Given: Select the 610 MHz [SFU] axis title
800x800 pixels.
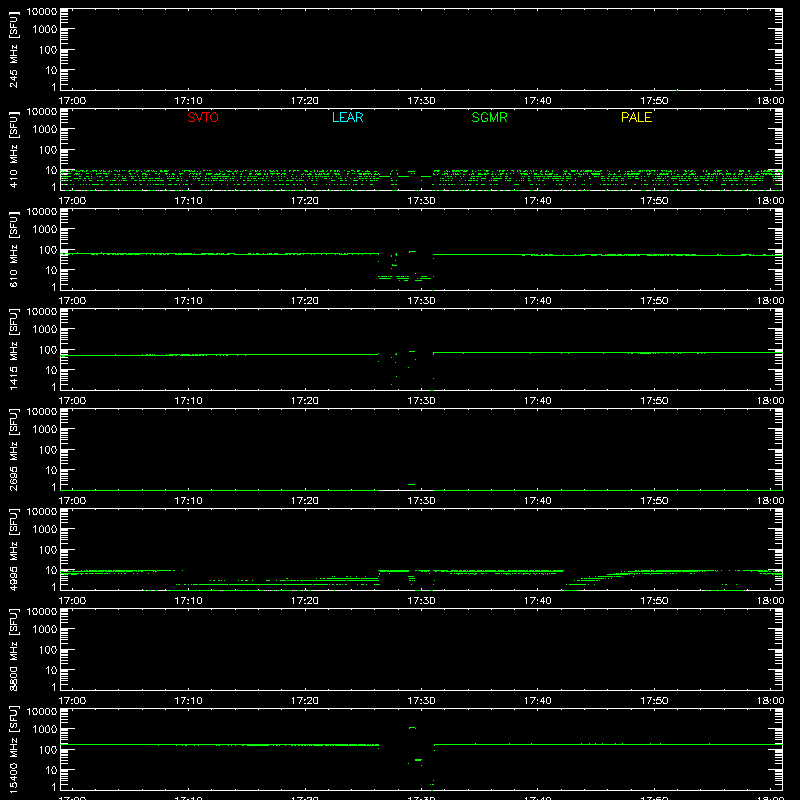Looking at the screenshot, I should [x=13, y=249].
